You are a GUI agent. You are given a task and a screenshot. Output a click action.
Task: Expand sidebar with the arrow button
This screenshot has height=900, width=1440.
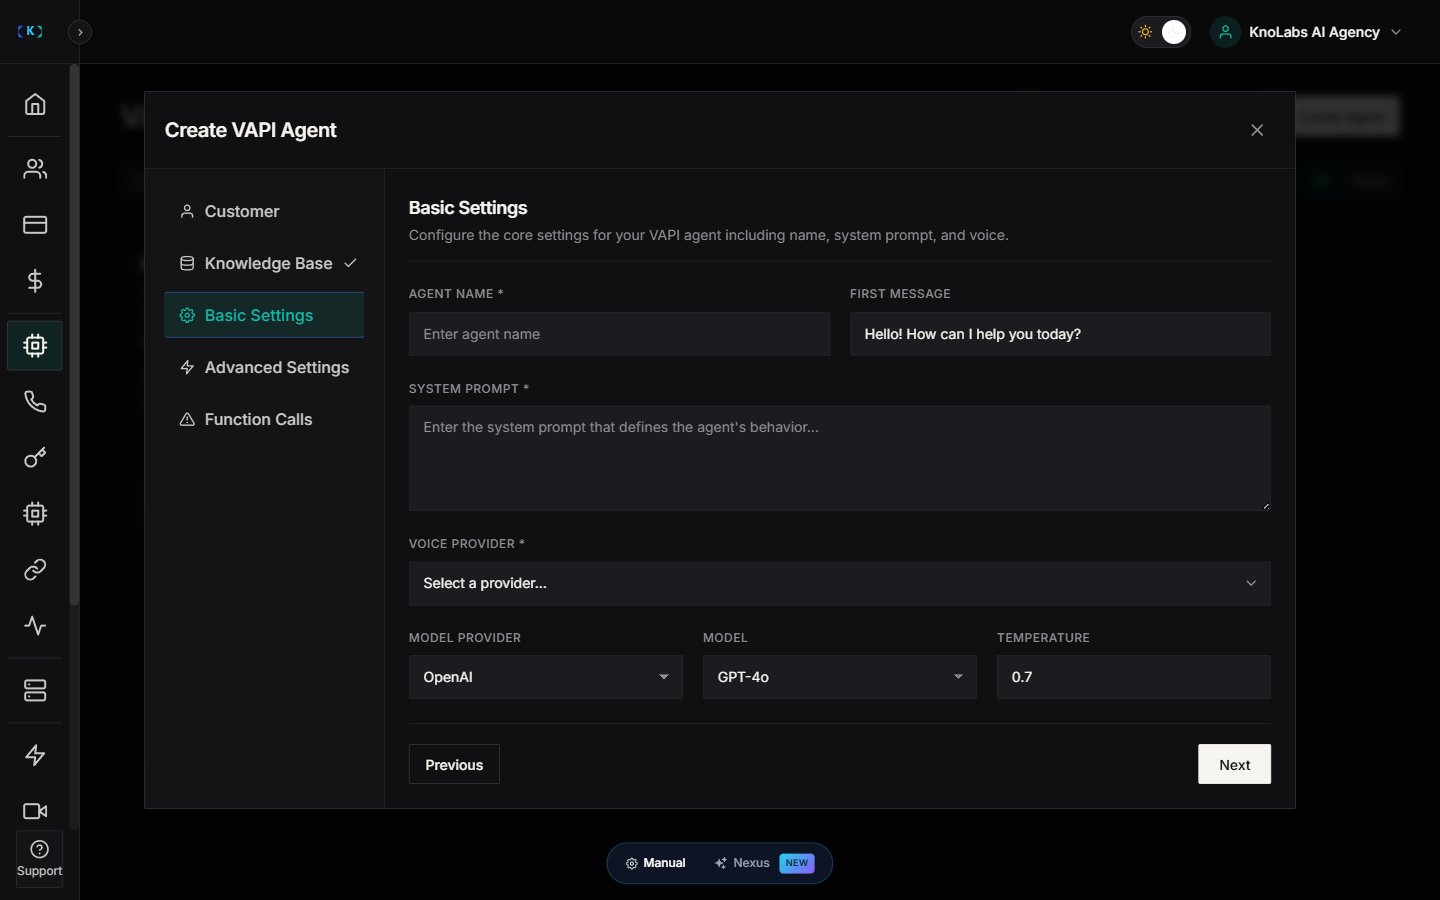[x=80, y=32]
